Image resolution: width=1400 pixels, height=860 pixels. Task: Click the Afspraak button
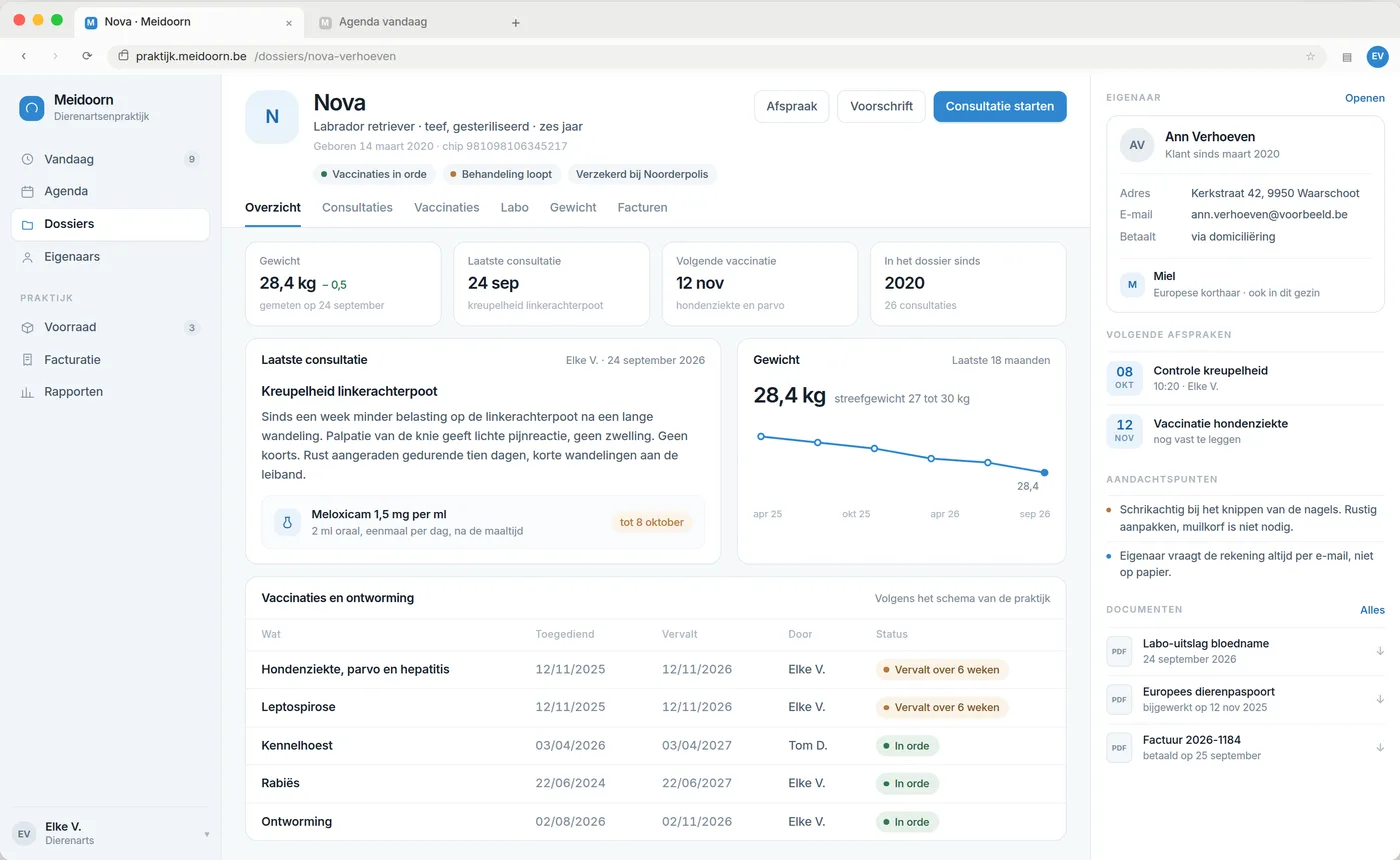click(x=791, y=106)
